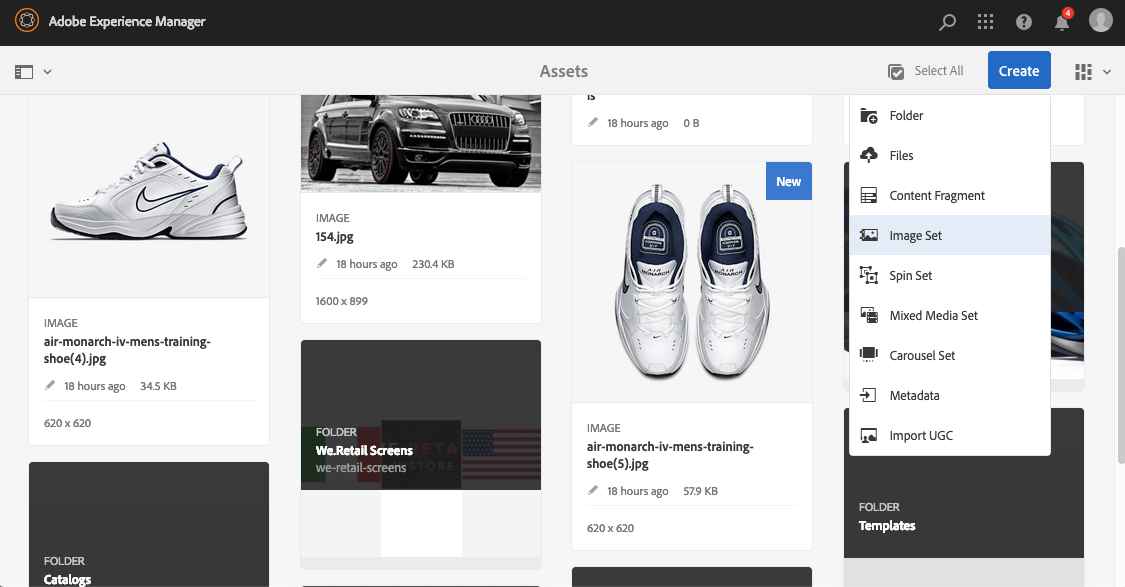1125x587 pixels.
Task: Choose Files from the Create menu
Action: [950, 156]
